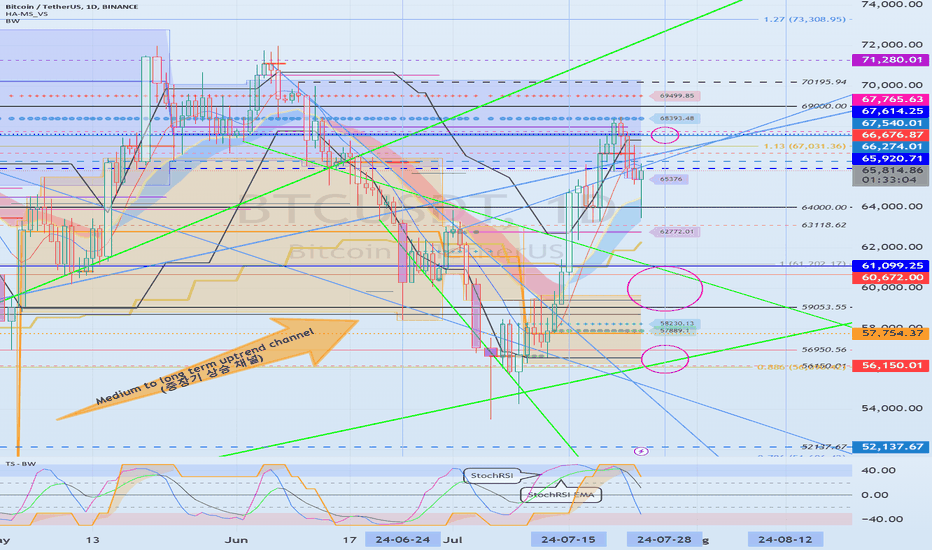
Task: Select the StochRSI EMA callout label
Action: click(x=561, y=495)
